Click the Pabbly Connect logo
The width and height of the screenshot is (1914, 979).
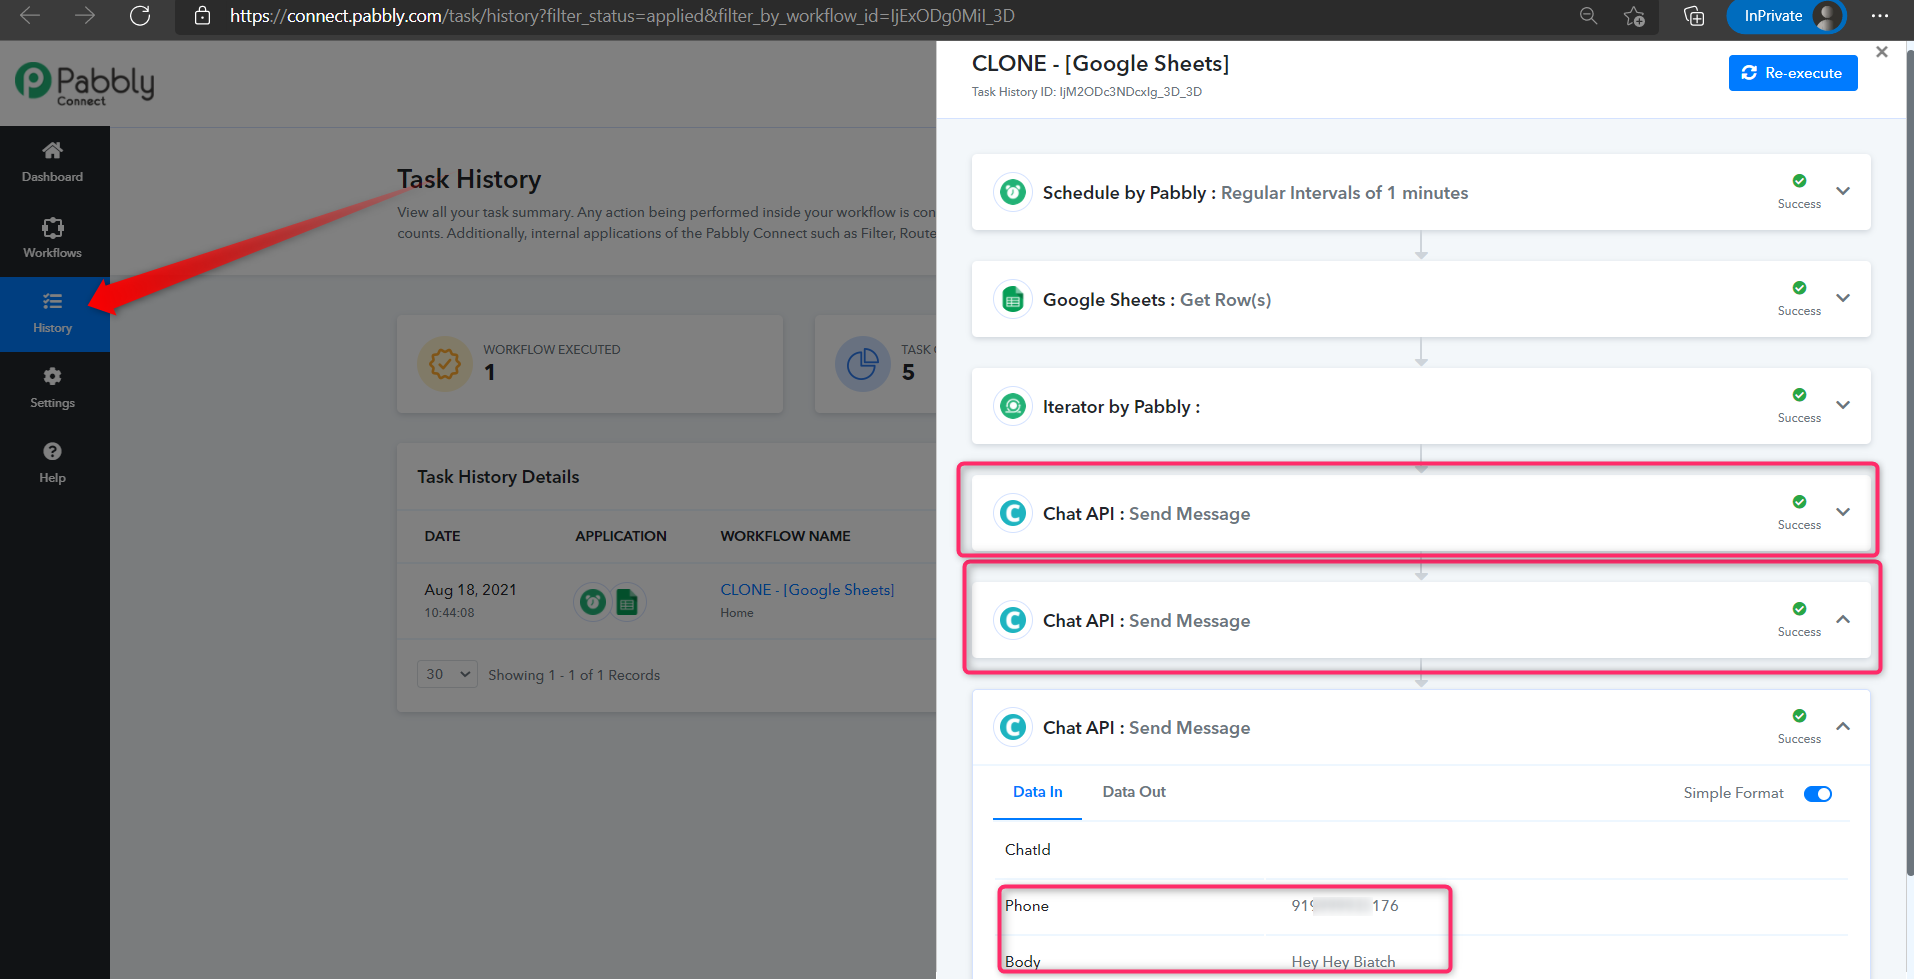tap(85, 84)
